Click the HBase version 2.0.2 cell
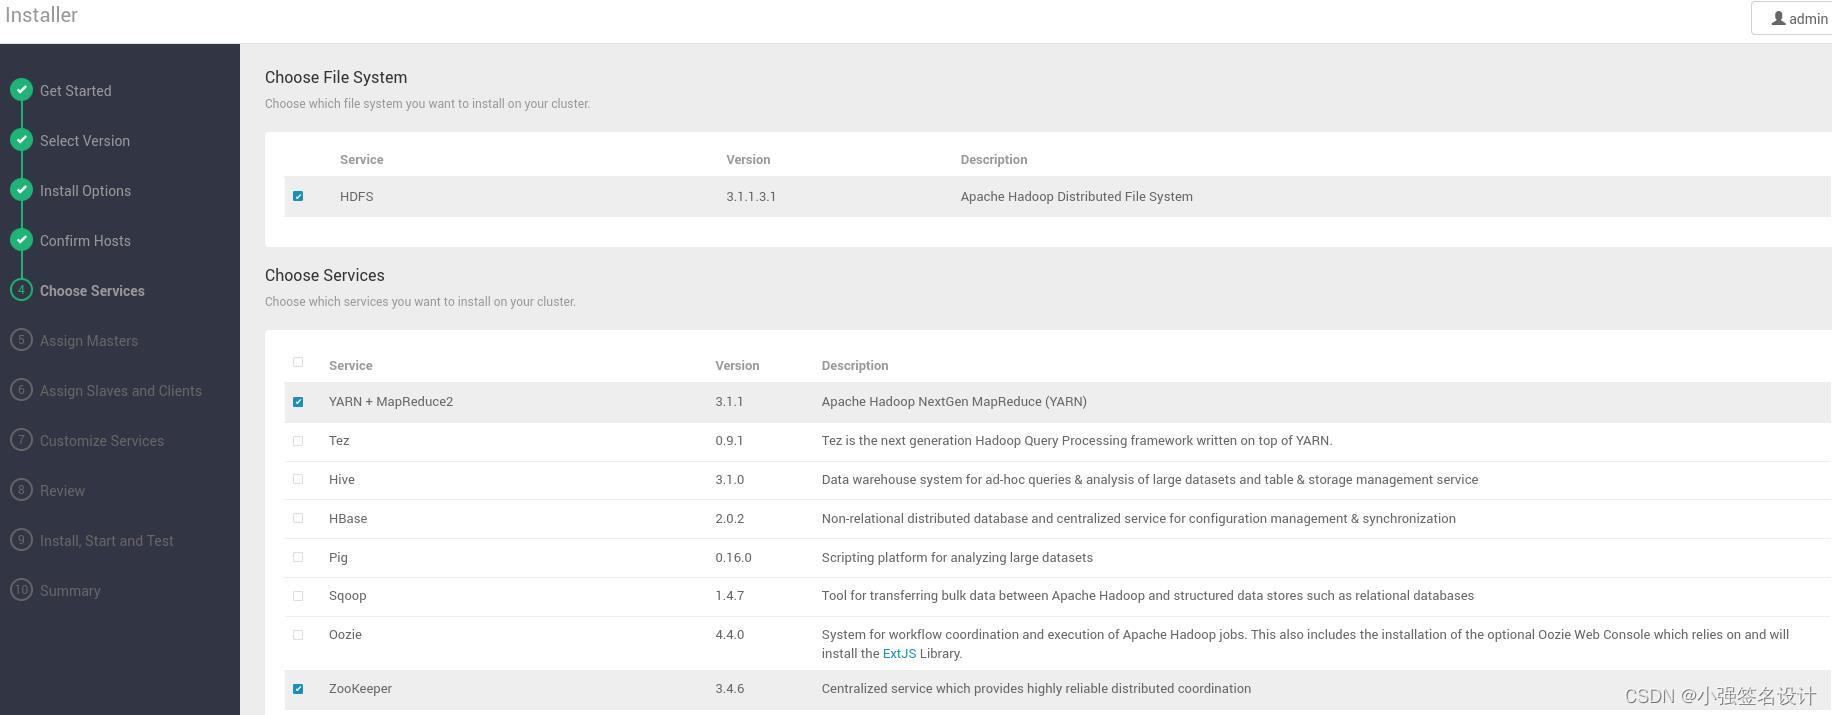The image size is (1832, 715). click(729, 519)
